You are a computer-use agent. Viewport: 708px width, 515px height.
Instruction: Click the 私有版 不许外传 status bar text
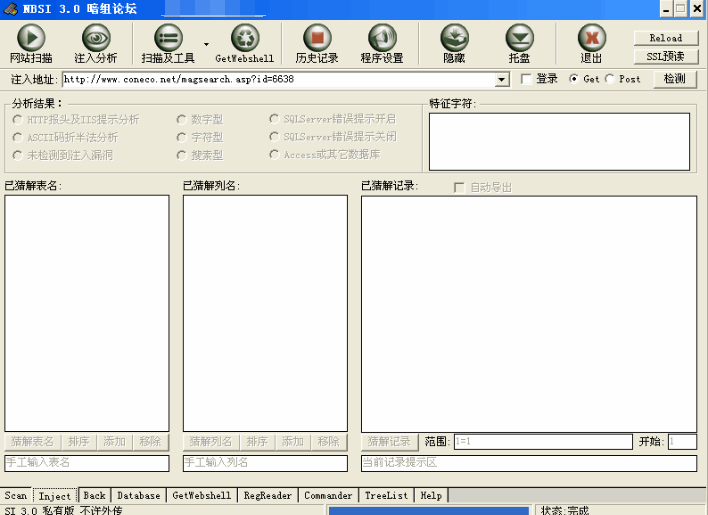82,510
